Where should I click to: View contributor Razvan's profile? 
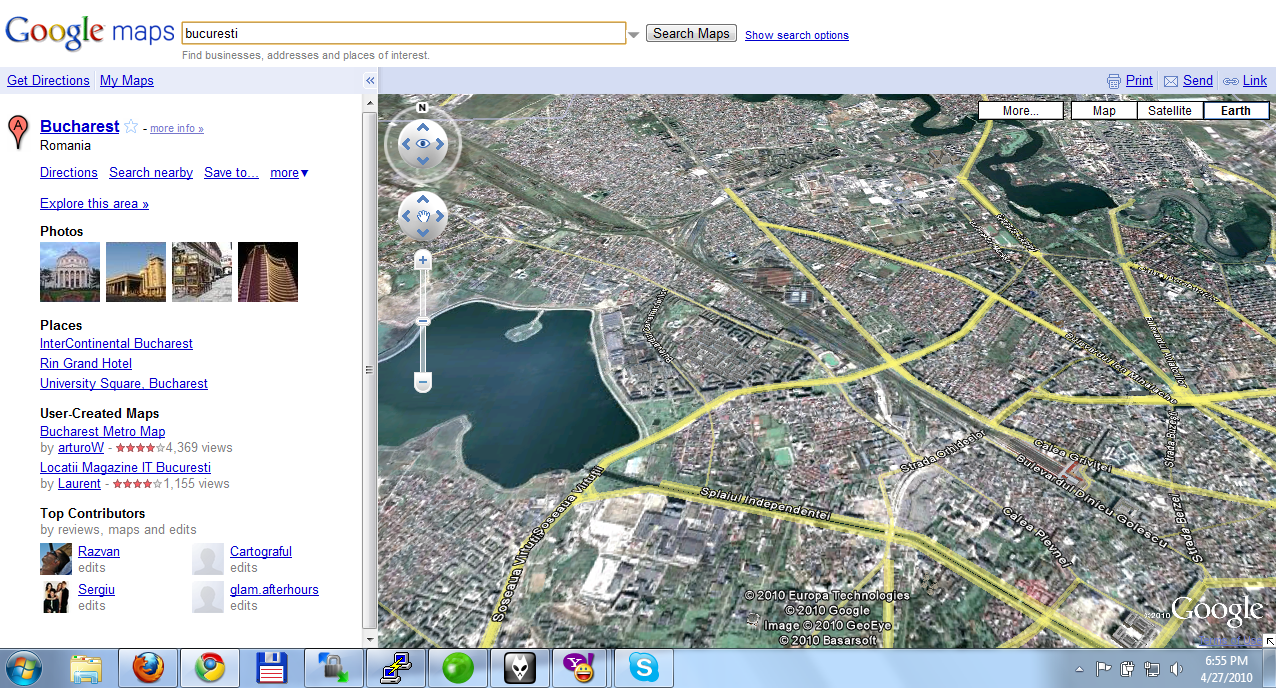[x=99, y=552]
